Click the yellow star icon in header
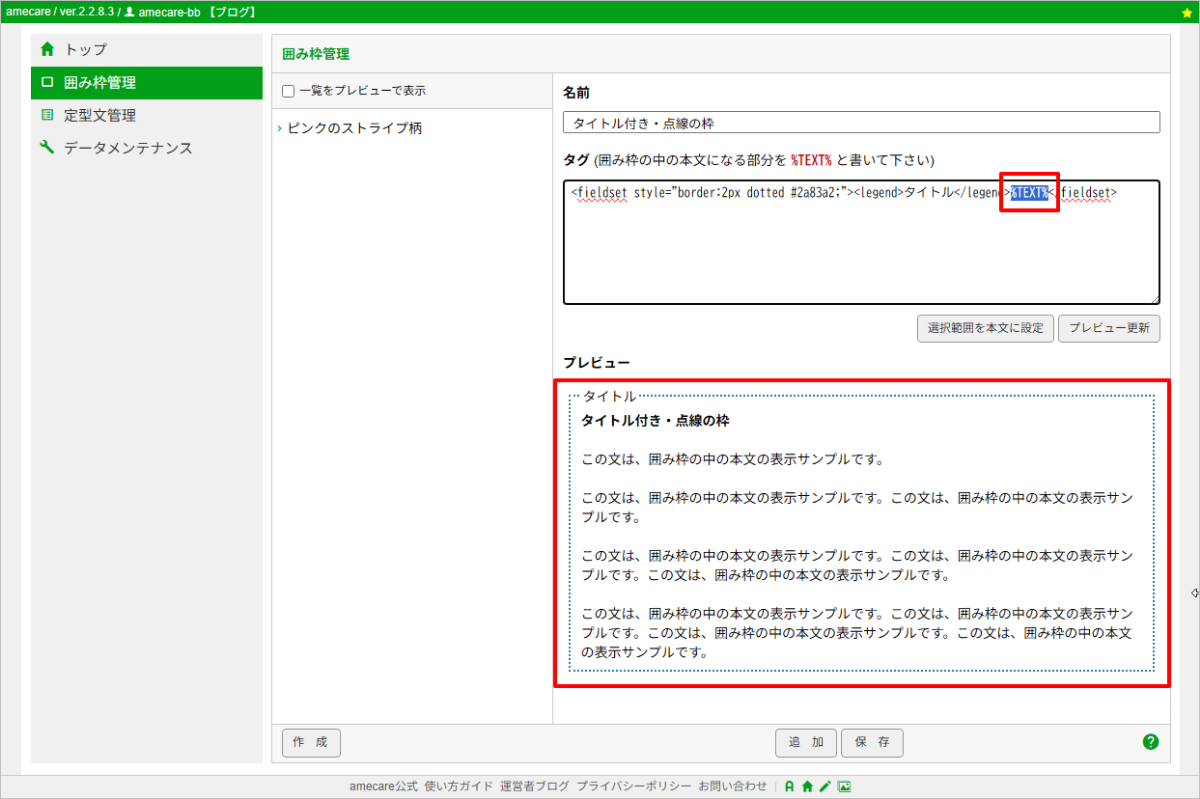This screenshot has width=1200, height=799. coord(1187,13)
